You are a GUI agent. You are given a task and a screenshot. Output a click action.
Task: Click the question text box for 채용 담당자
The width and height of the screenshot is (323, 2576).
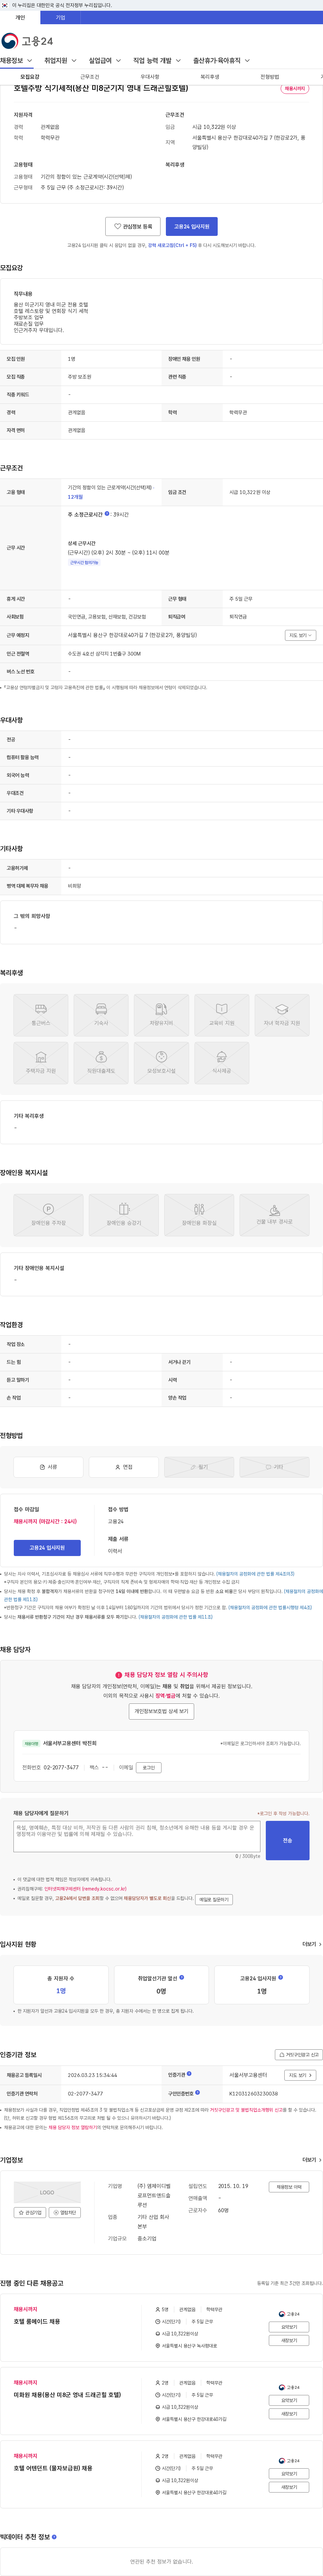137,1836
